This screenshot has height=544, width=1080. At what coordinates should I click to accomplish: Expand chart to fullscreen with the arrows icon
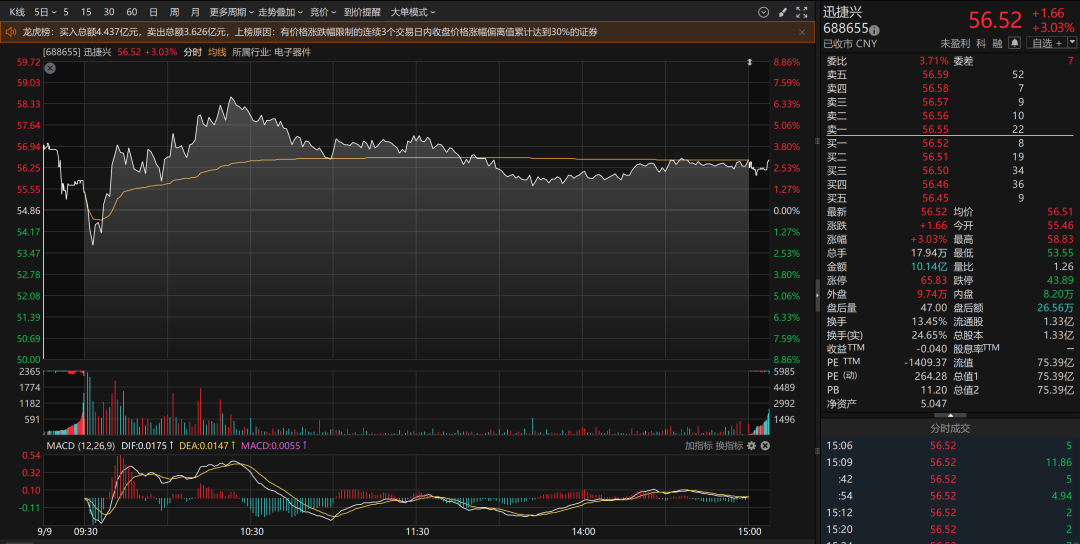(x=802, y=12)
